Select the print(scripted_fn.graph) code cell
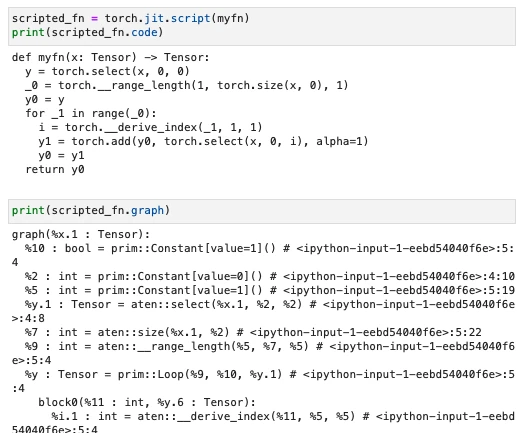 point(262,211)
